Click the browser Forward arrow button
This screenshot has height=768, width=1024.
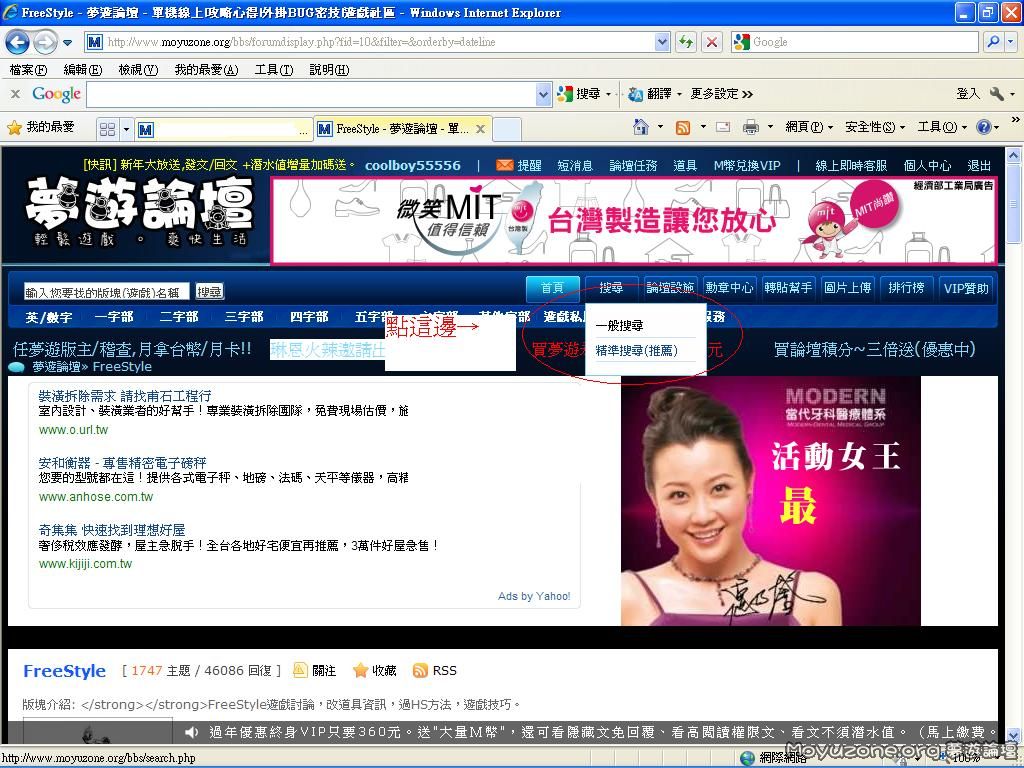point(45,42)
